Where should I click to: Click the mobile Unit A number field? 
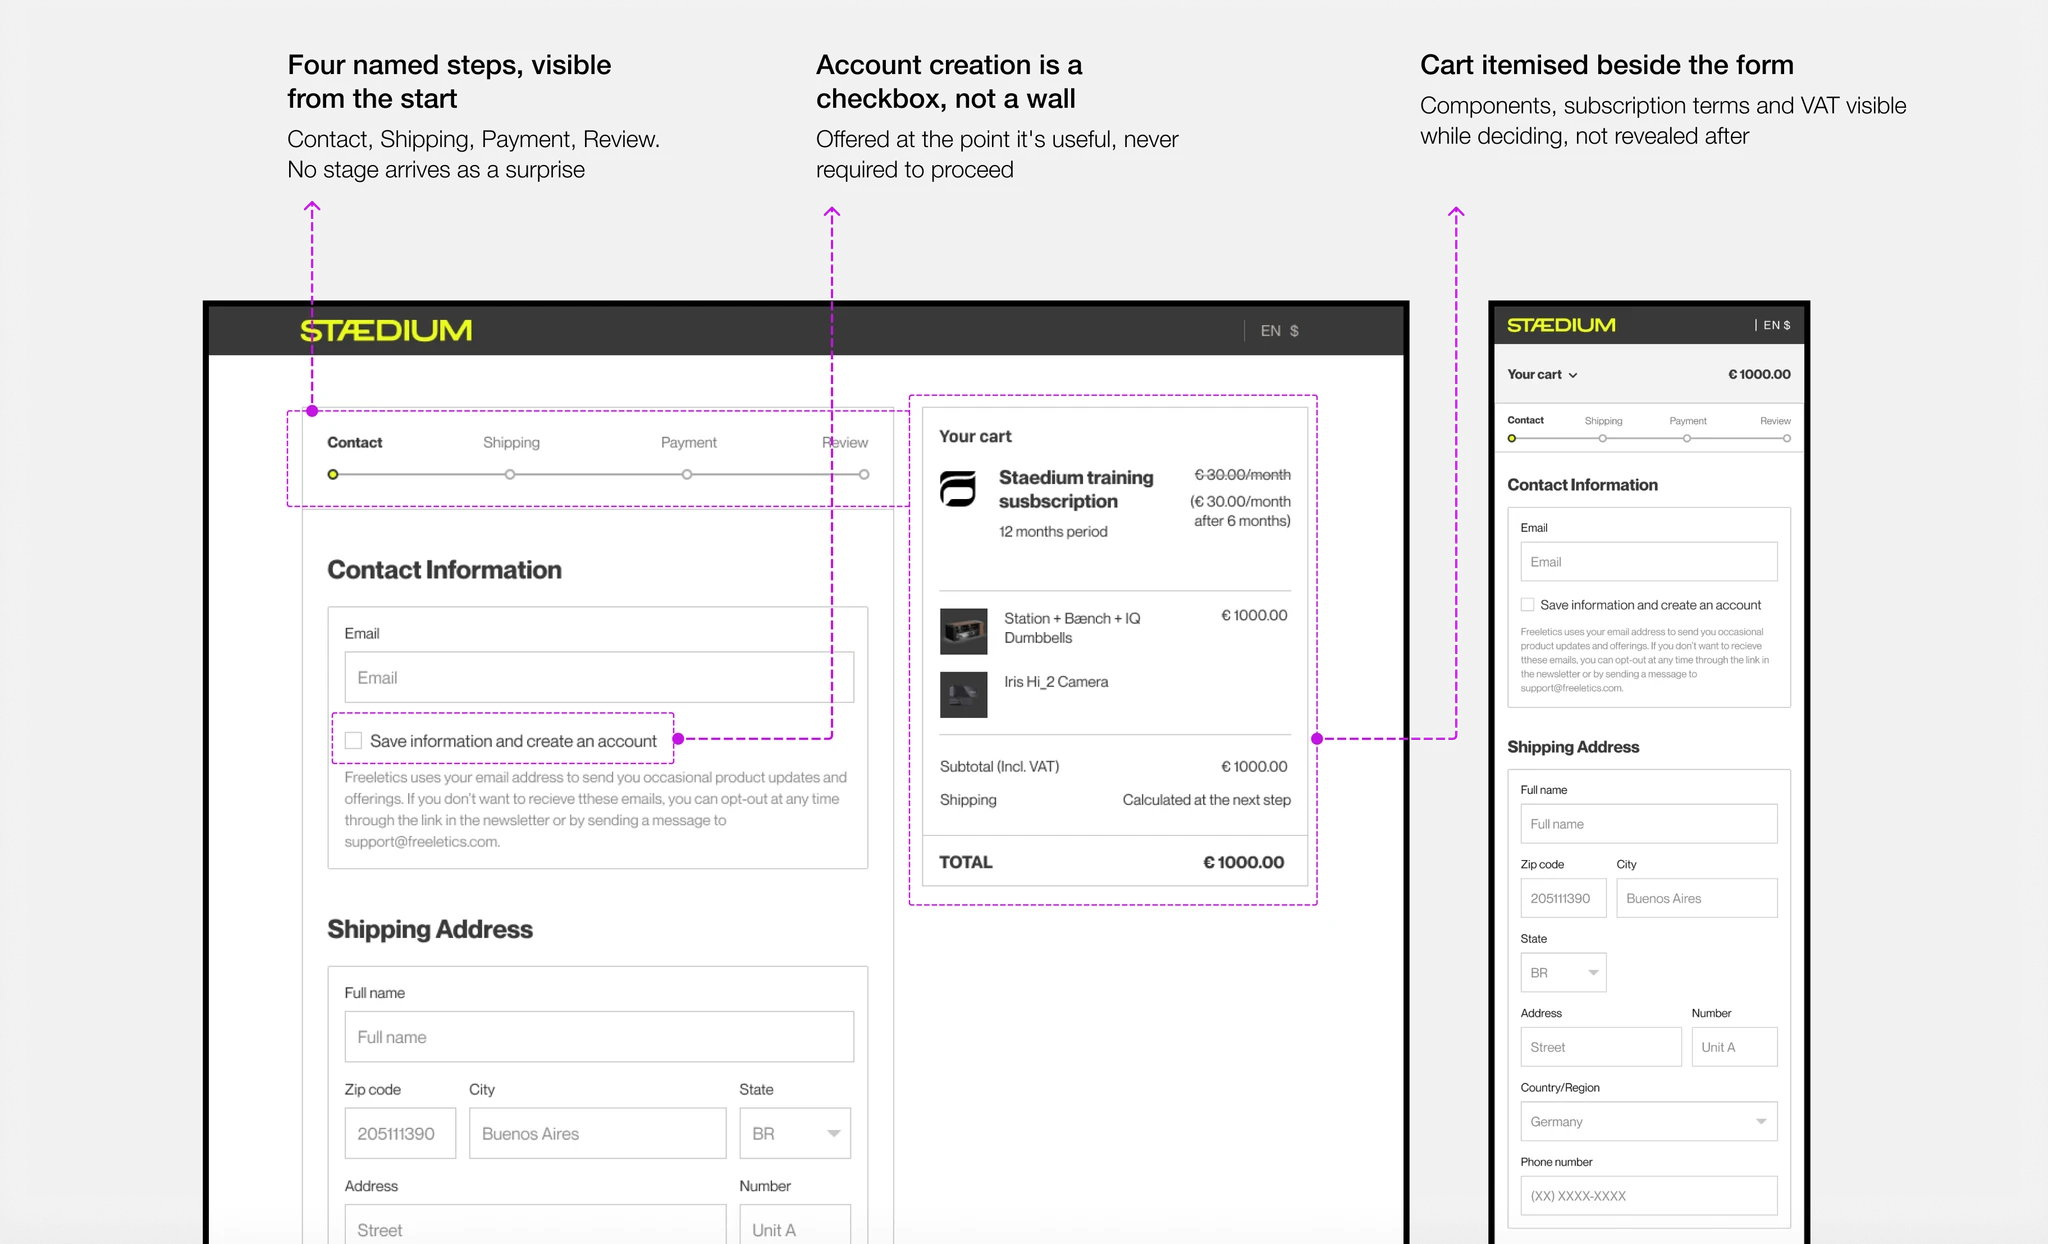(x=1734, y=1047)
